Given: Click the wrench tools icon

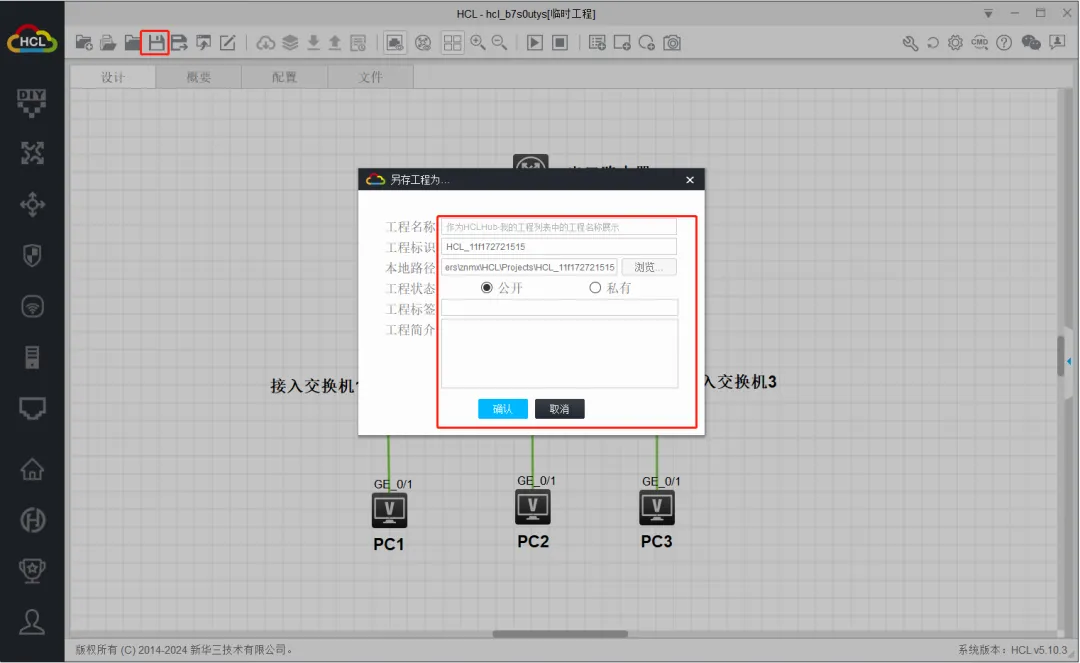Looking at the screenshot, I should point(910,43).
